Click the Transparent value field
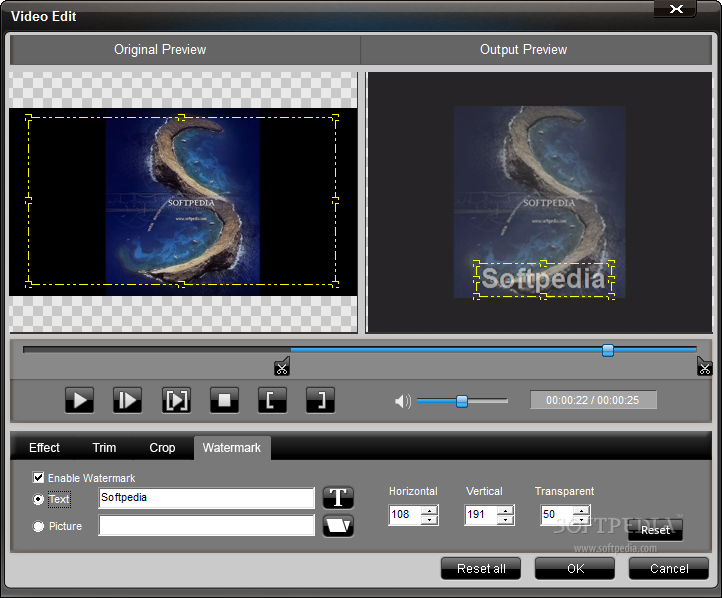The width and height of the screenshot is (722, 598). click(x=558, y=515)
